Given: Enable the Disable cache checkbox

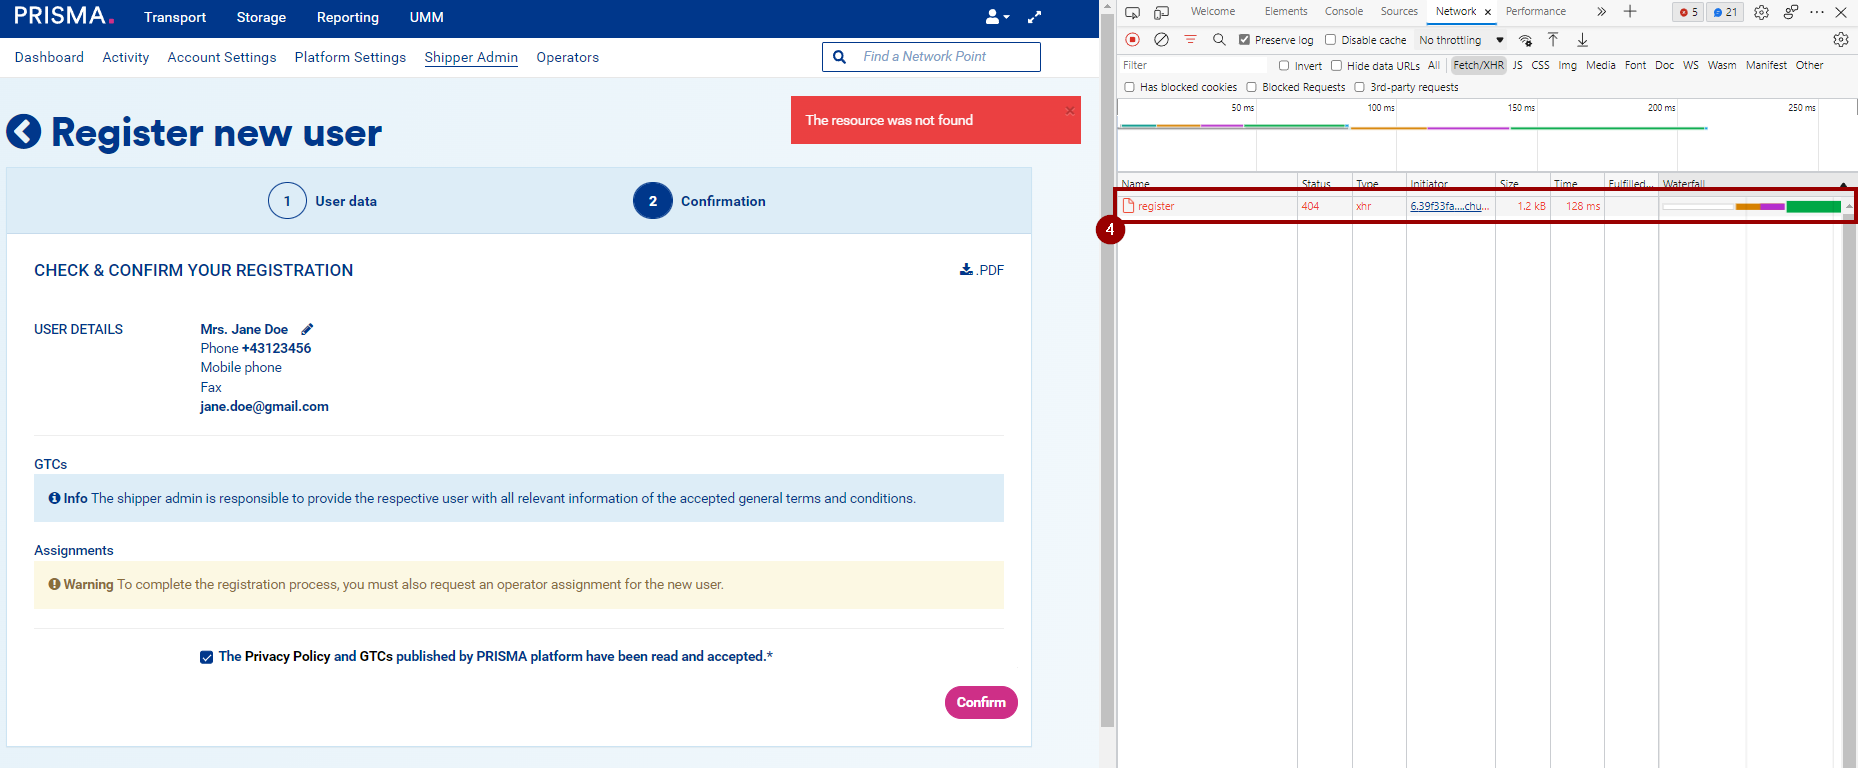Looking at the screenshot, I should coord(1331,40).
